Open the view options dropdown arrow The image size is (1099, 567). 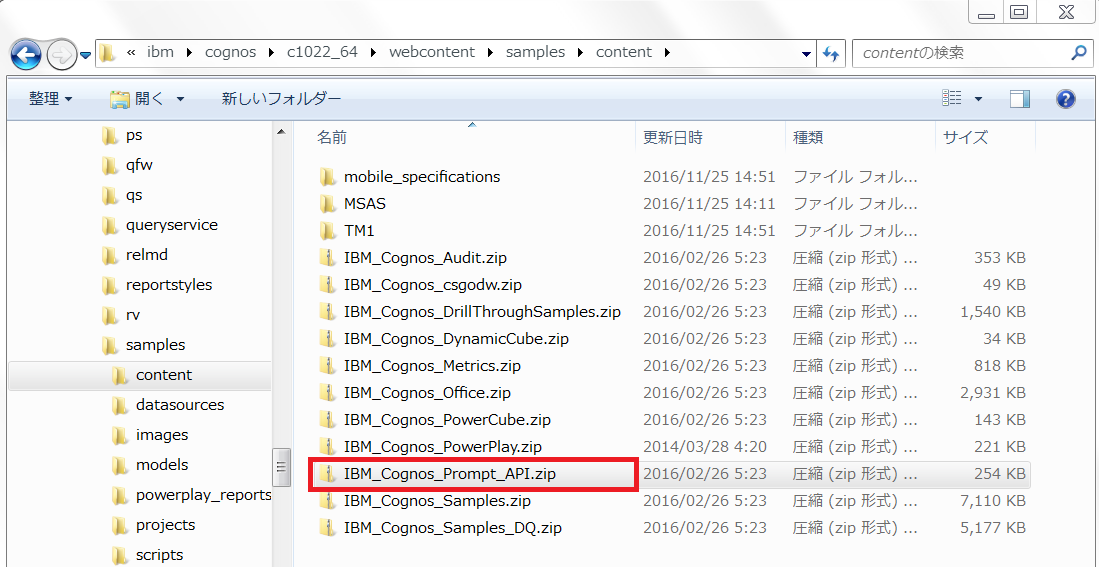coord(978,100)
